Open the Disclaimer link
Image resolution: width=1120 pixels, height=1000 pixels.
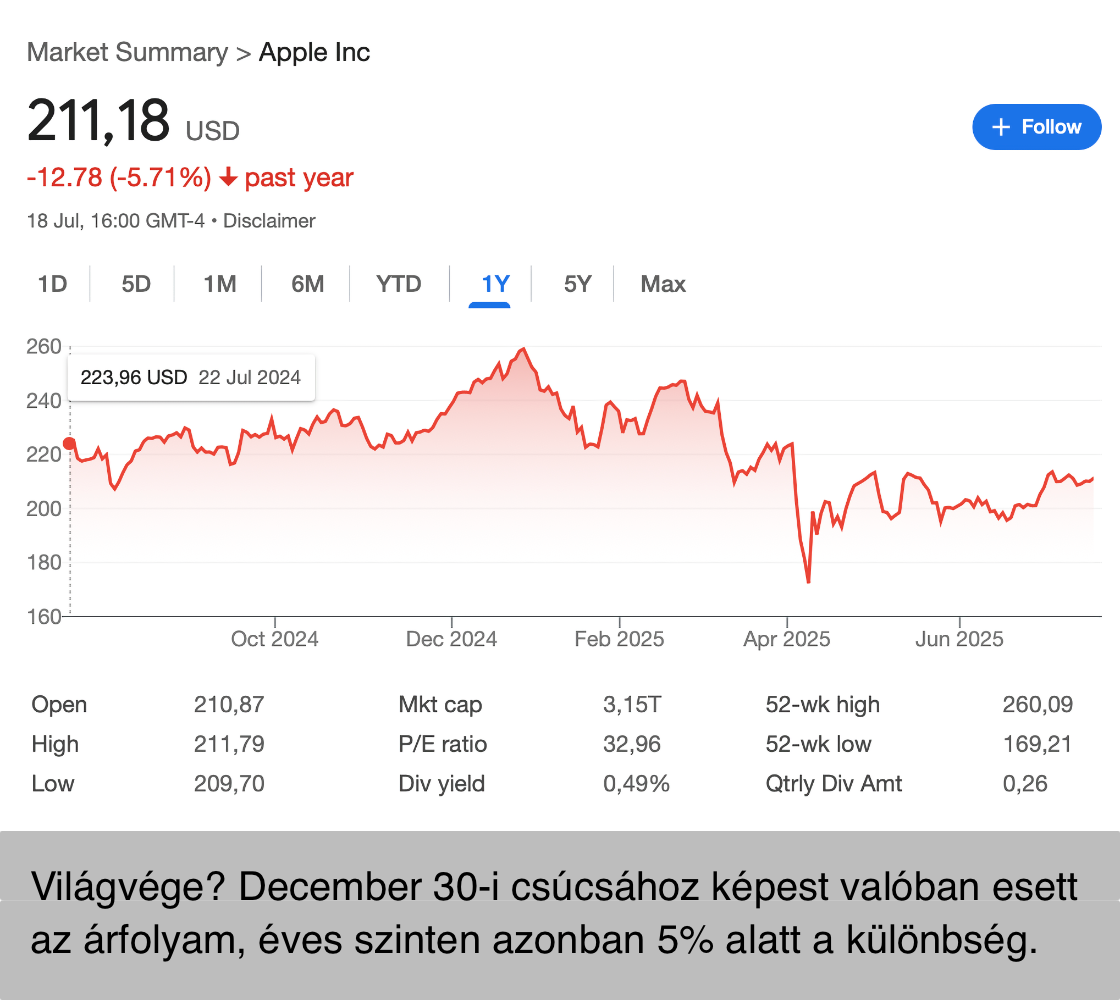(269, 221)
